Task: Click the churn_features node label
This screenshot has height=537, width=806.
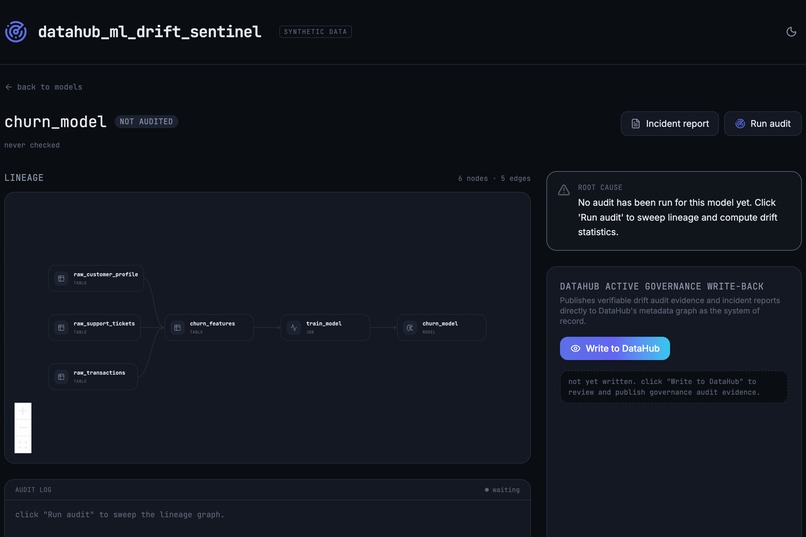Action: pos(212,323)
